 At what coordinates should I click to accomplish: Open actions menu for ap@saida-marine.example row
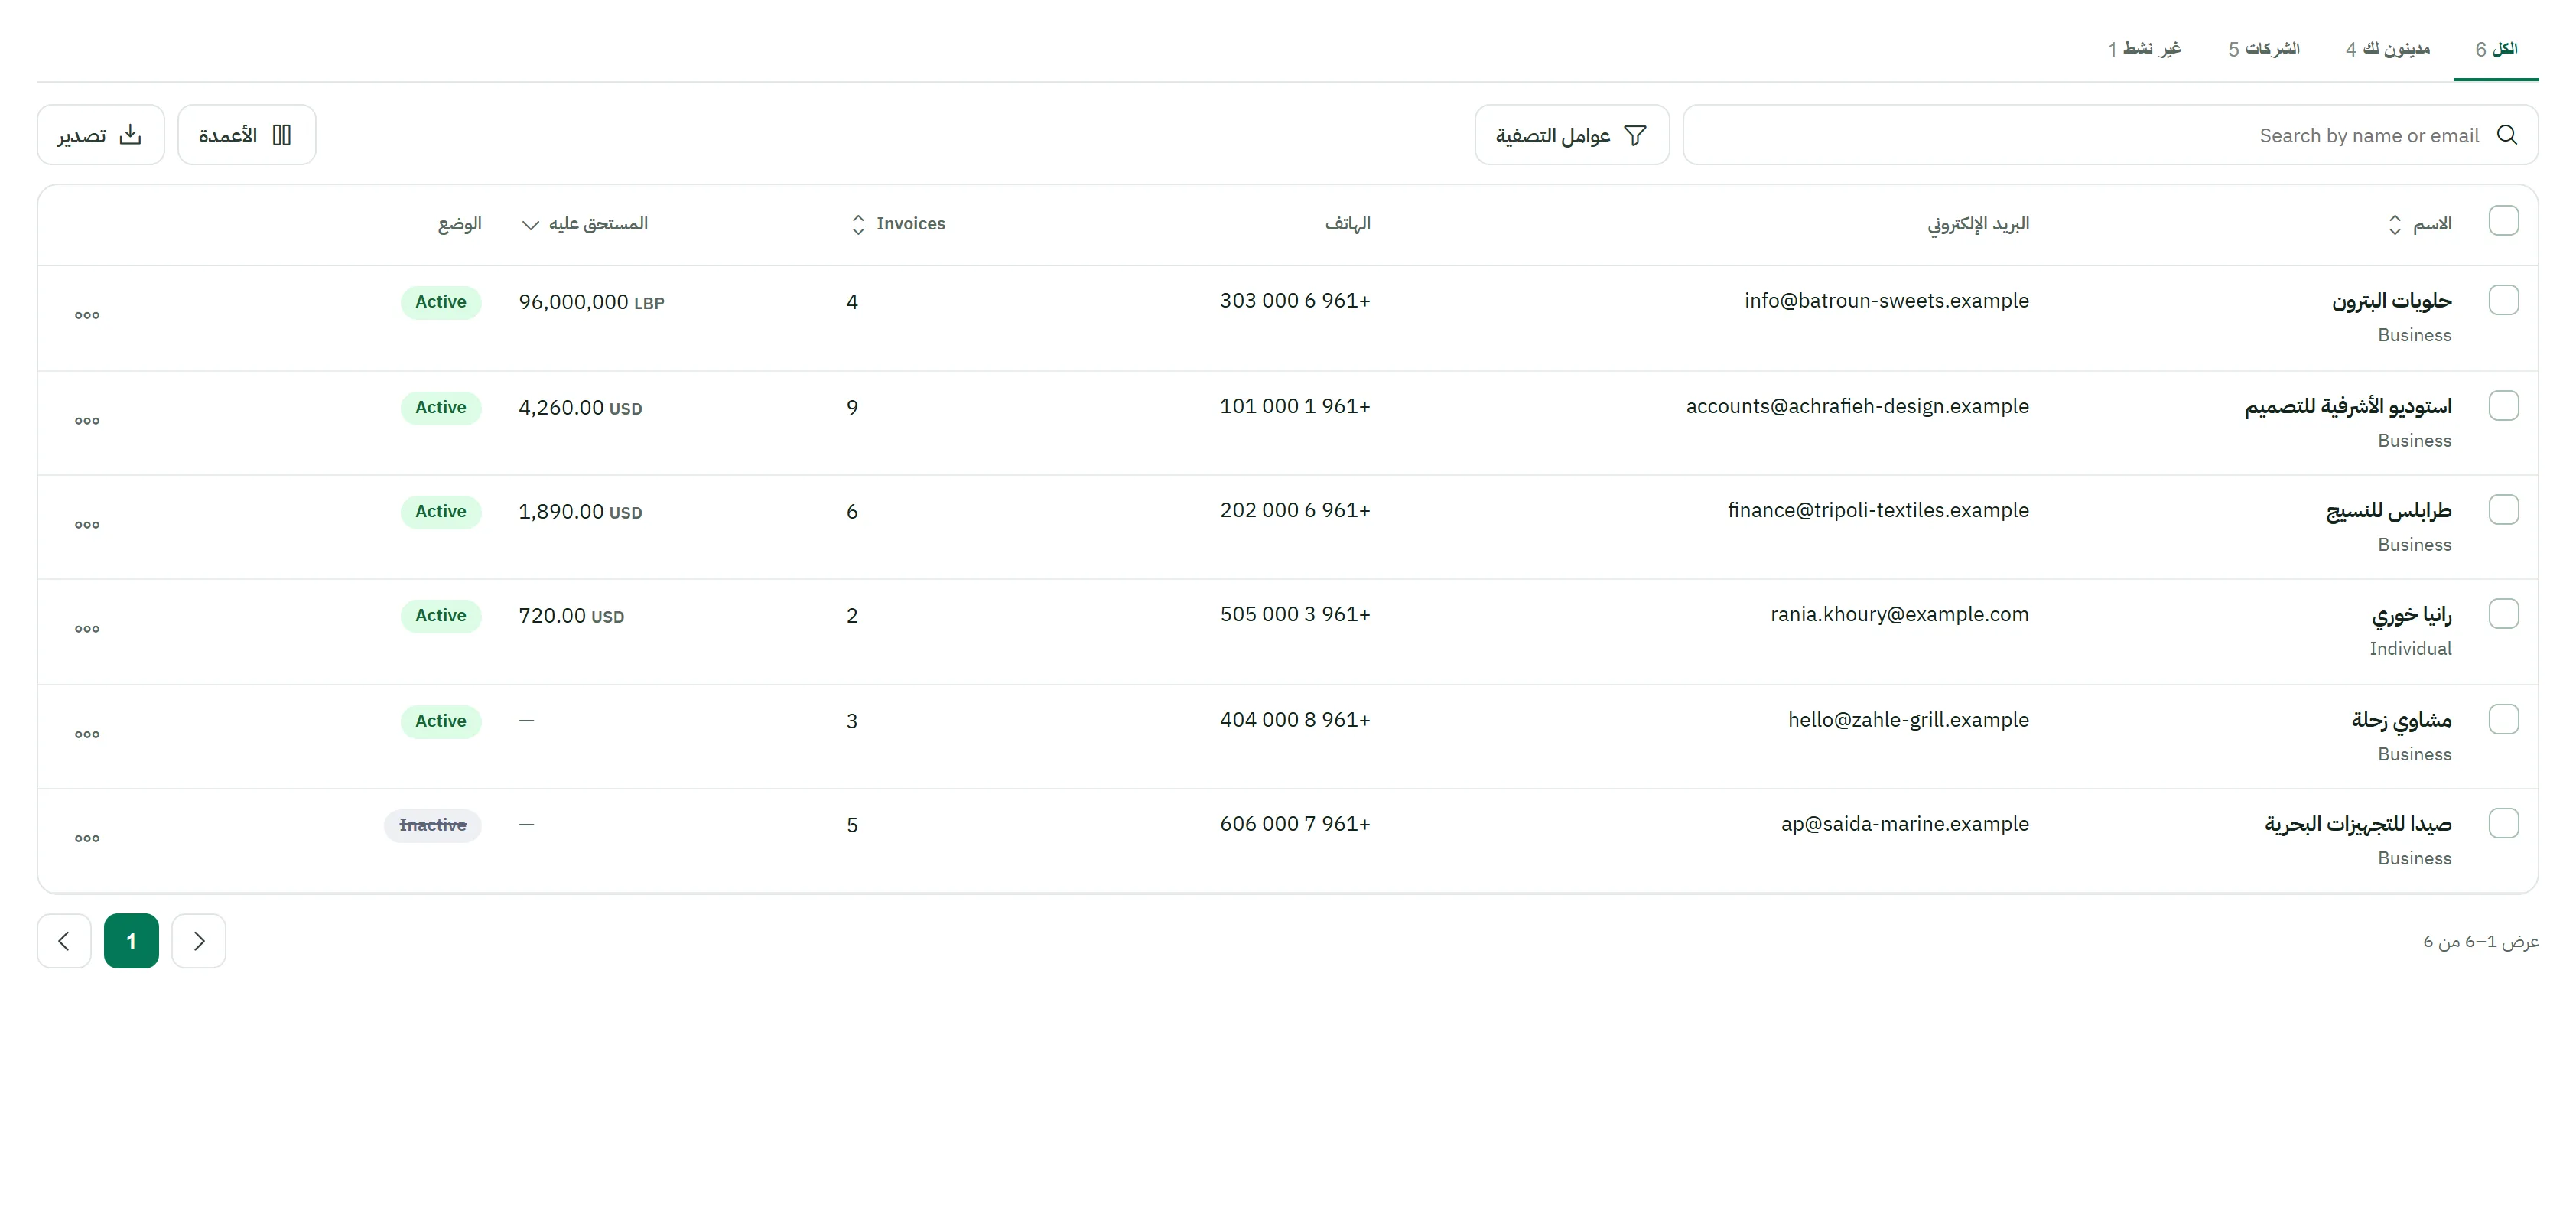(87, 838)
